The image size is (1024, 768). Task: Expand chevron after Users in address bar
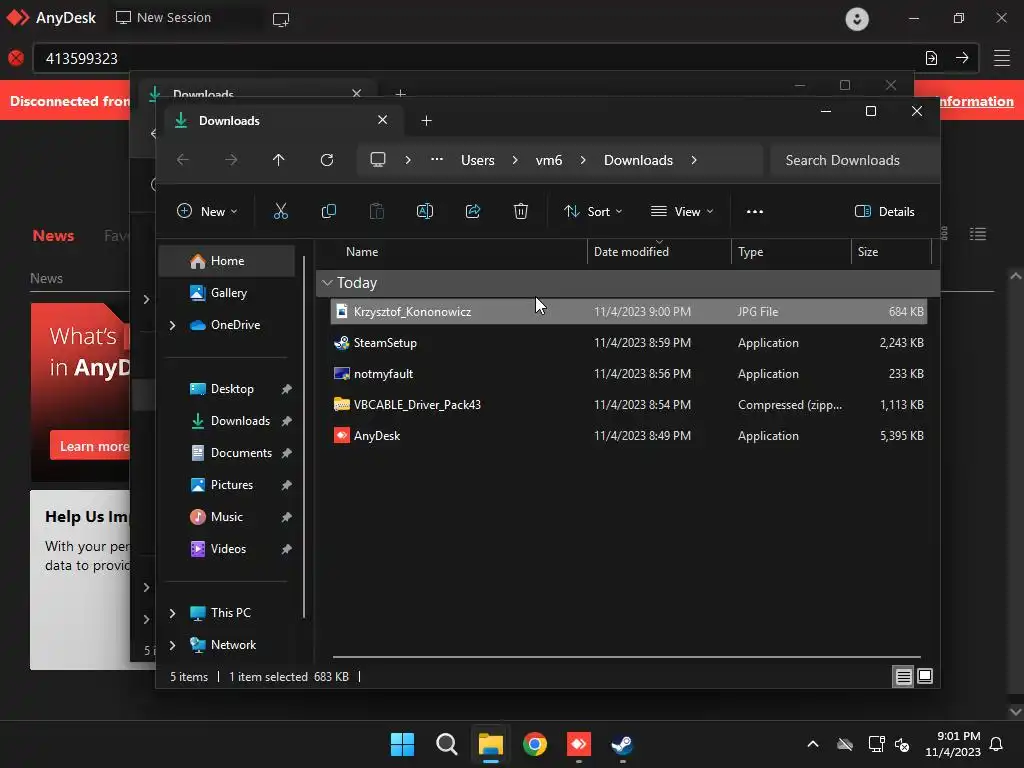pos(515,160)
